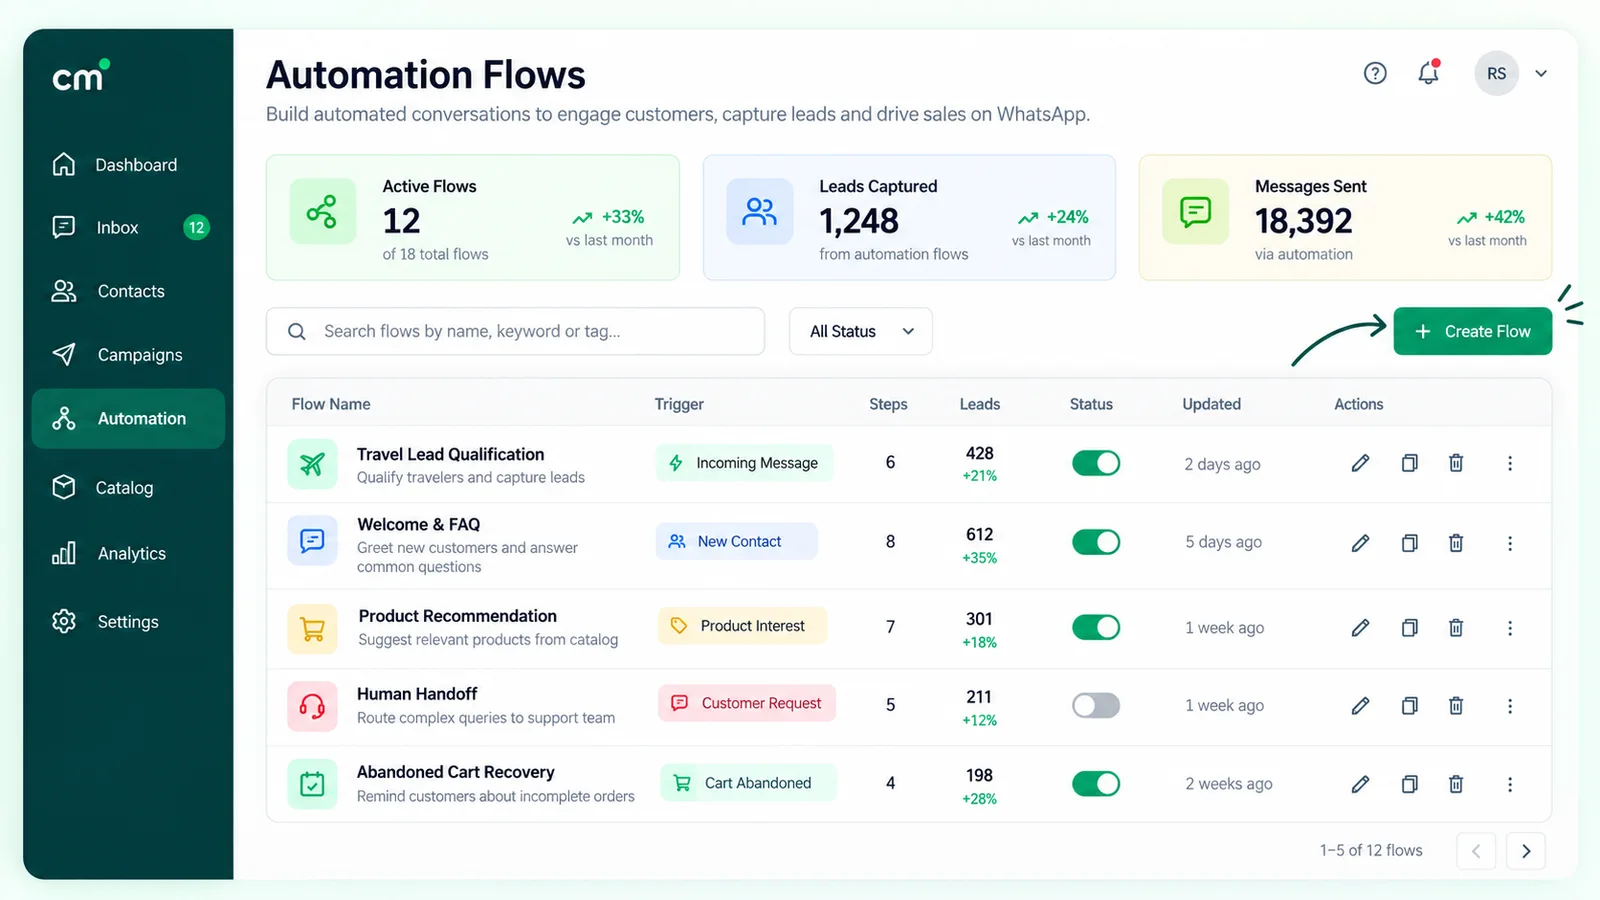Viewport: 1600px width, 900px height.
Task: Click the Abandoned Cart Recovery calendar icon
Action: coord(312,784)
